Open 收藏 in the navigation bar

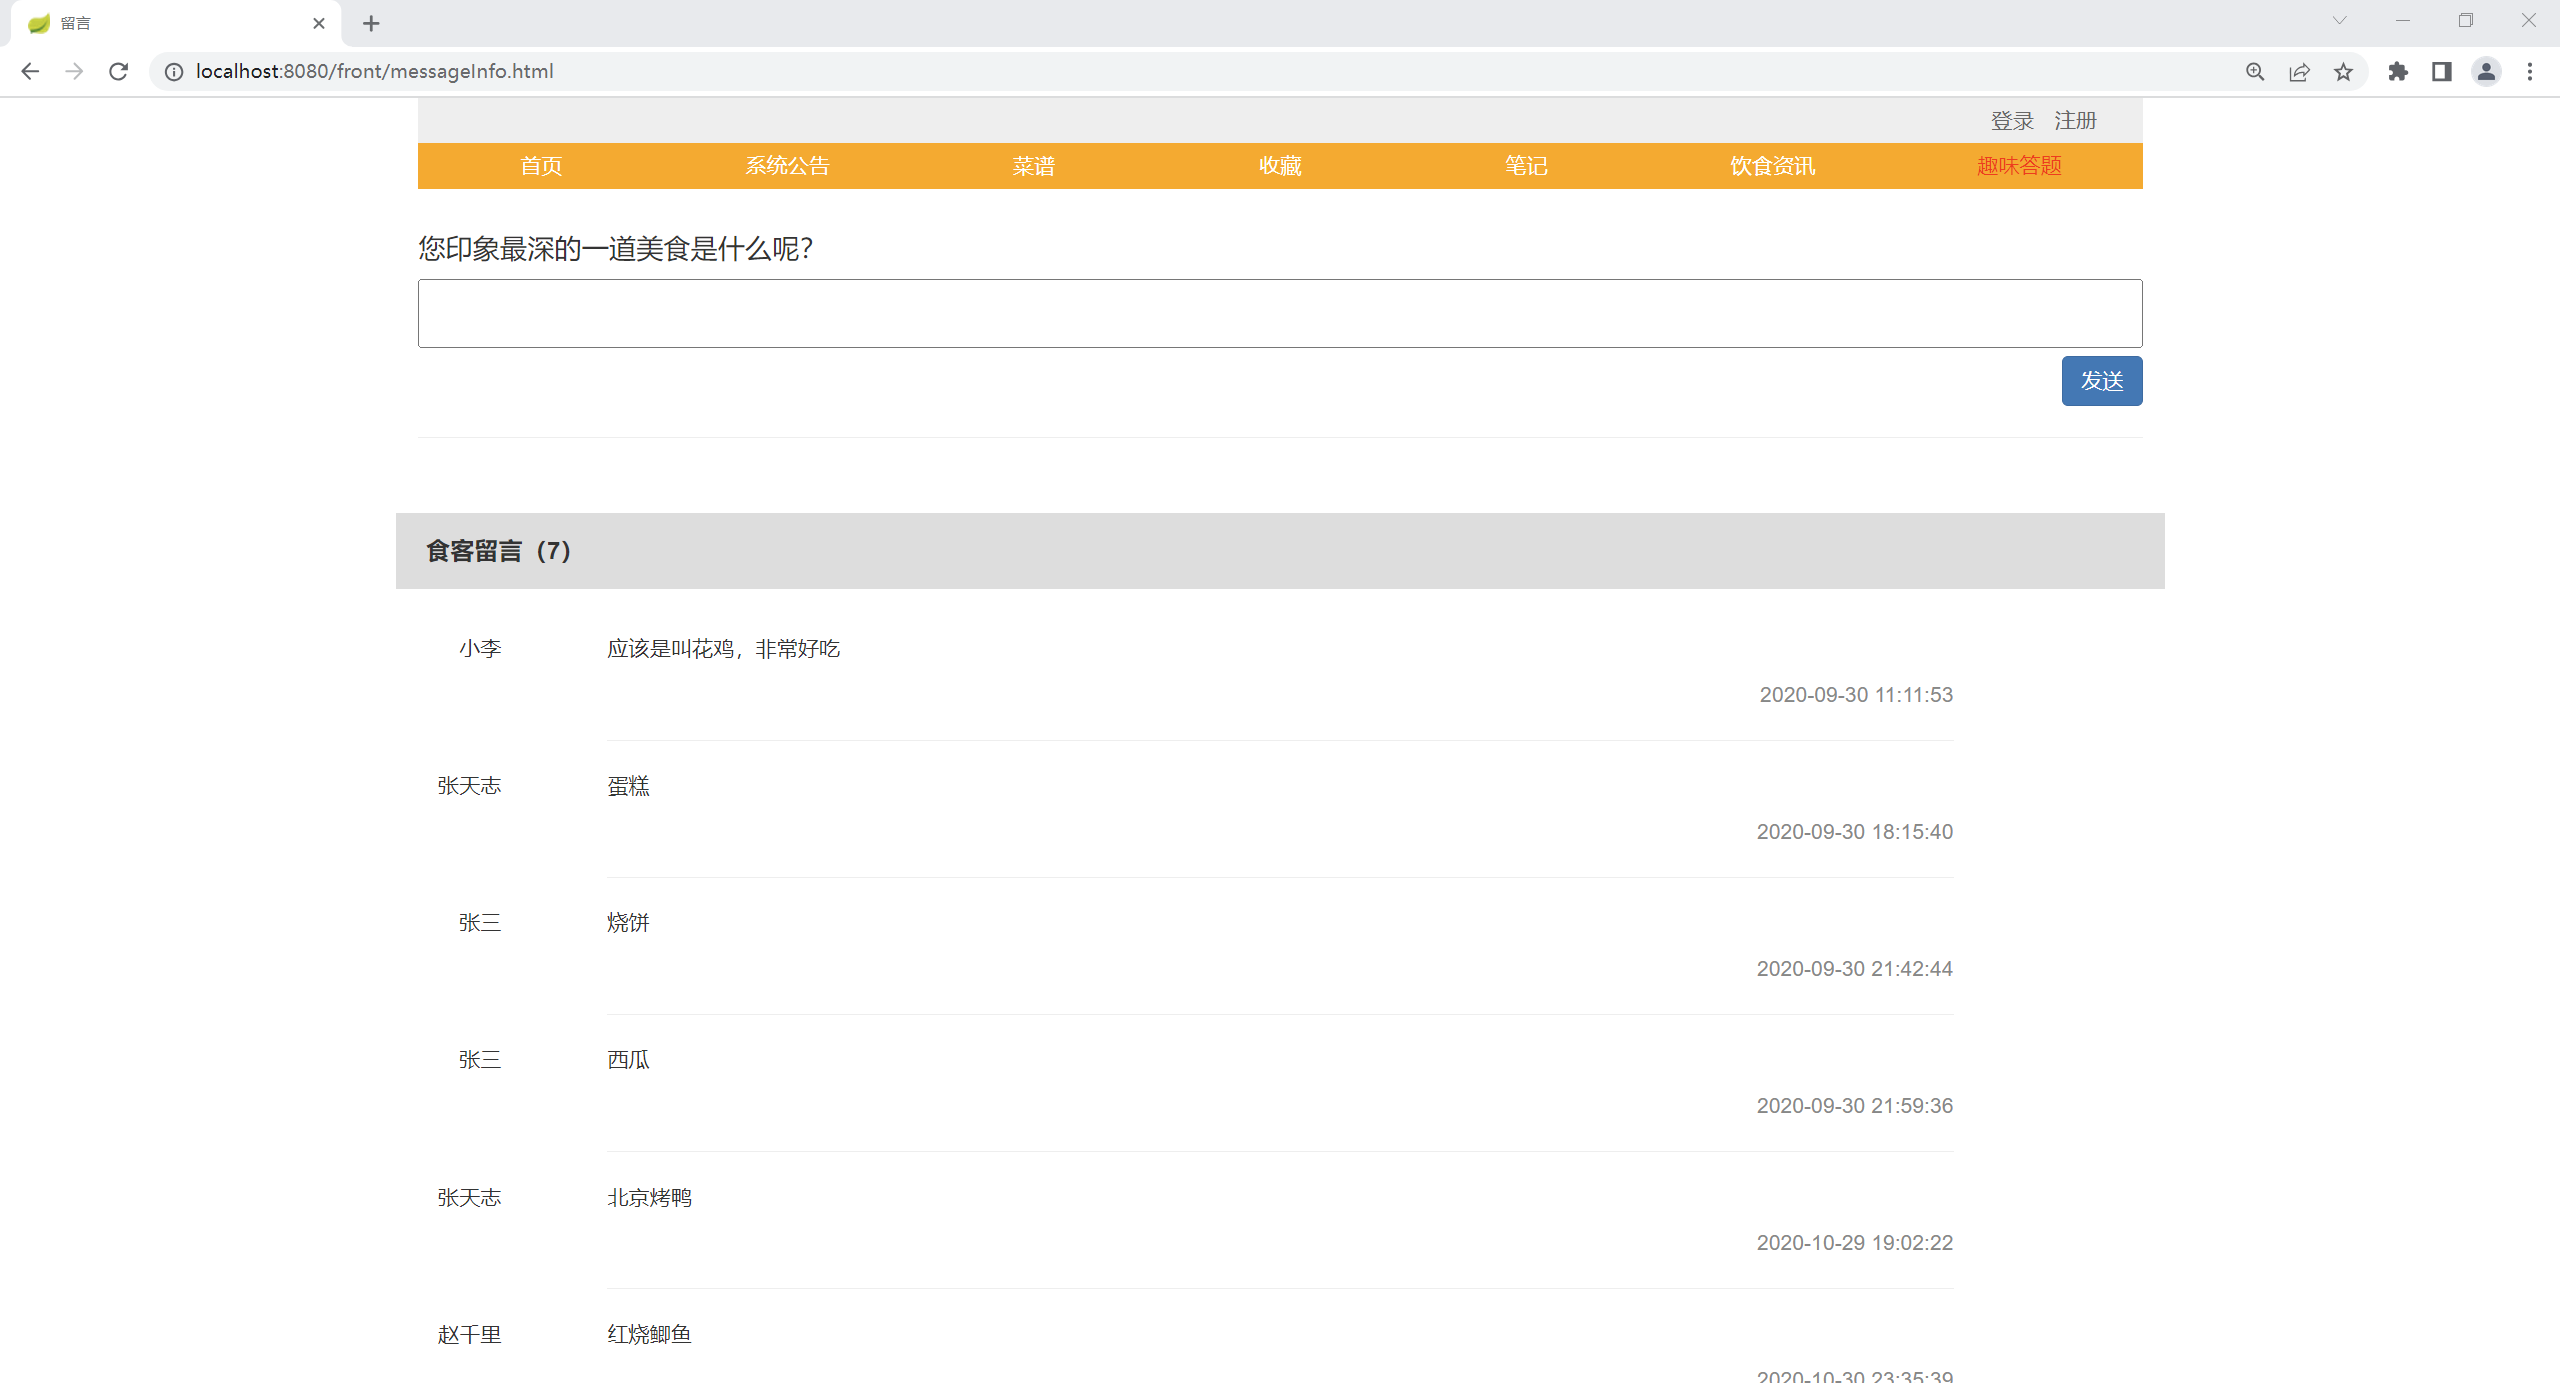tap(1280, 166)
